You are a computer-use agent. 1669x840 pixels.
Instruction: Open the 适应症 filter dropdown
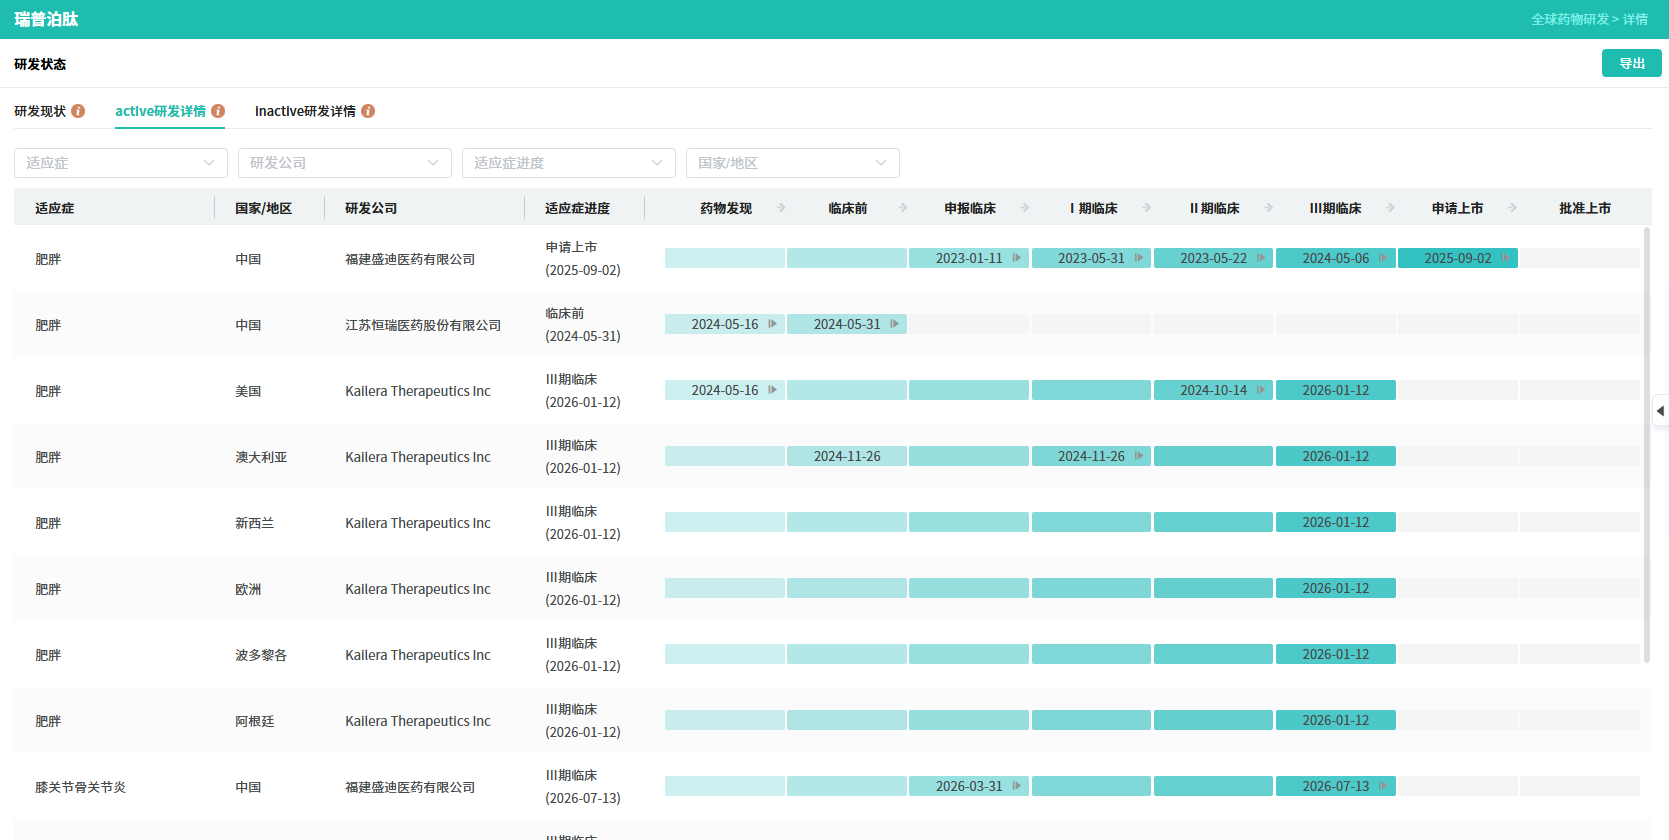click(121, 163)
